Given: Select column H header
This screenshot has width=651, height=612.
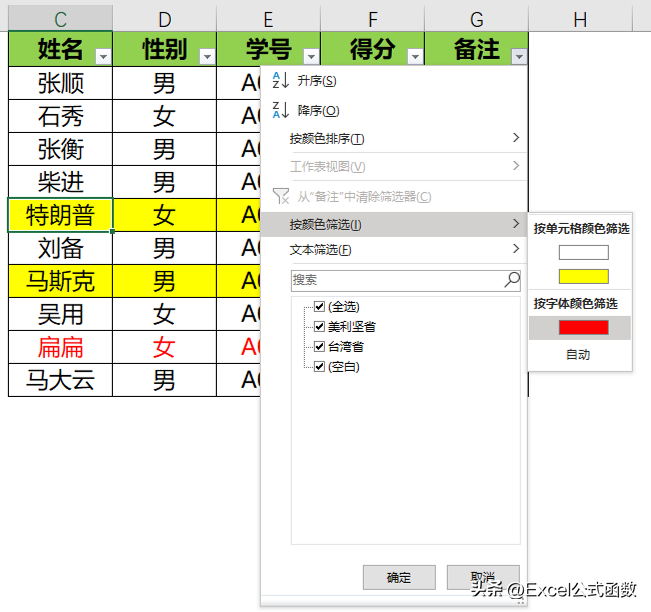Looking at the screenshot, I should tap(580, 19).
